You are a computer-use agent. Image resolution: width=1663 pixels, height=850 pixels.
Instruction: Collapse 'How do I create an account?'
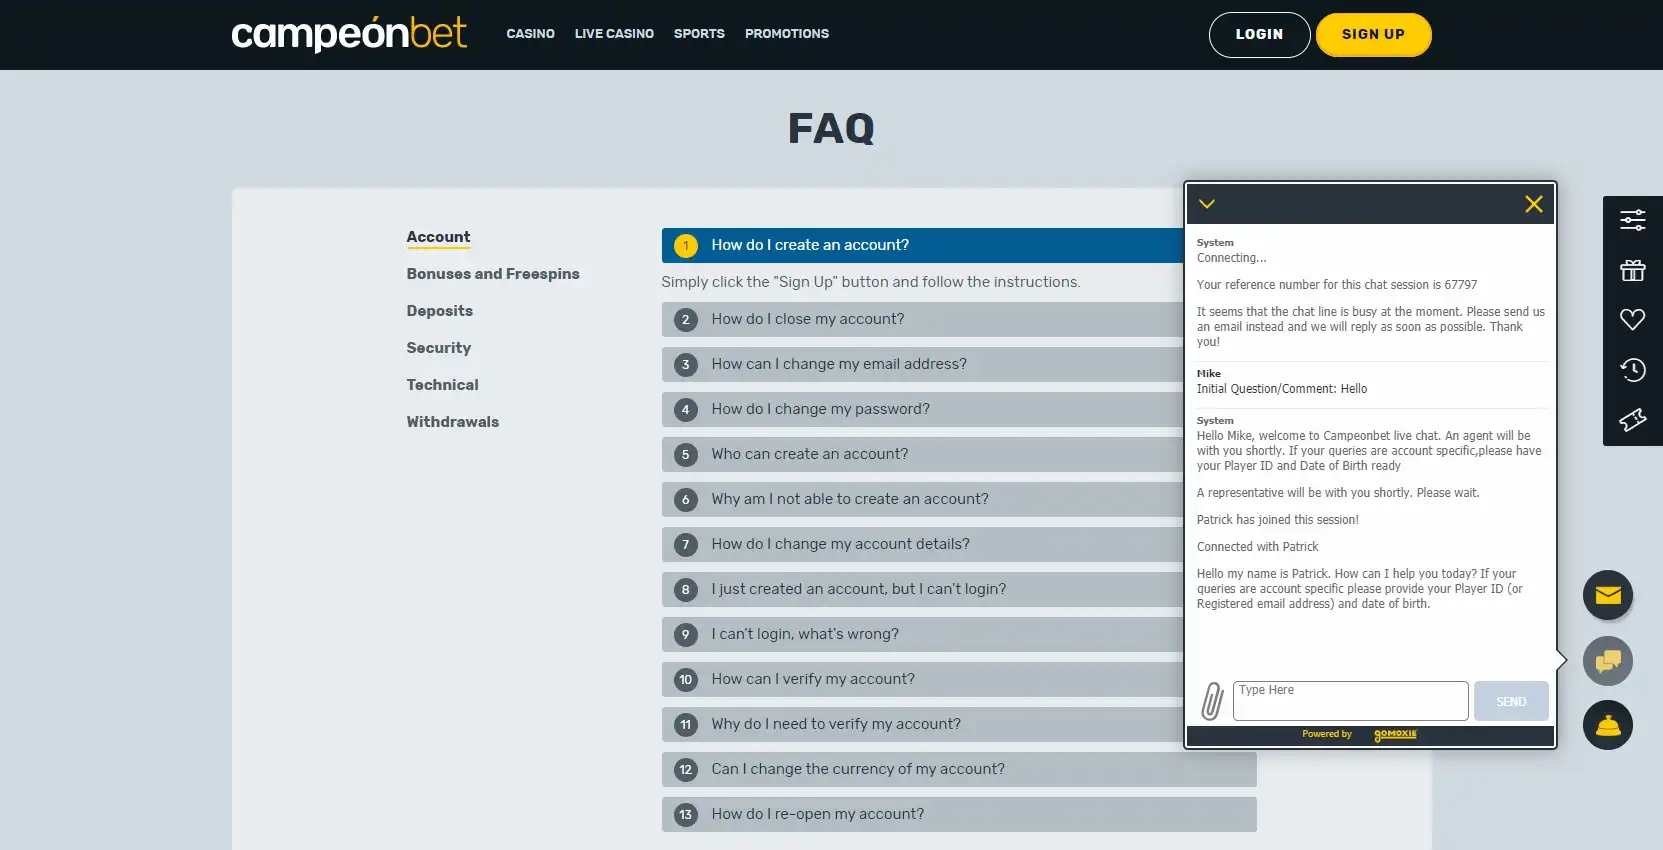(922, 245)
